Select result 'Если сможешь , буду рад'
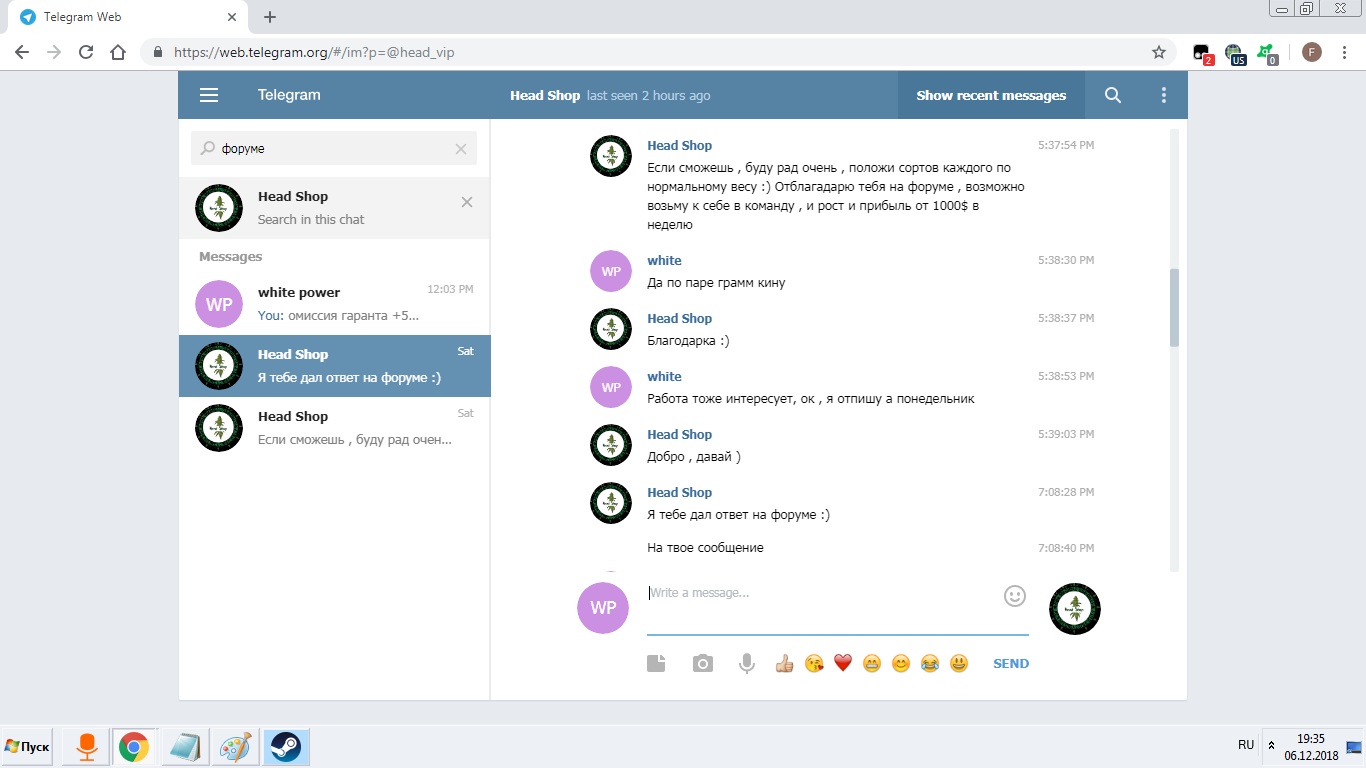 (334, 428)
